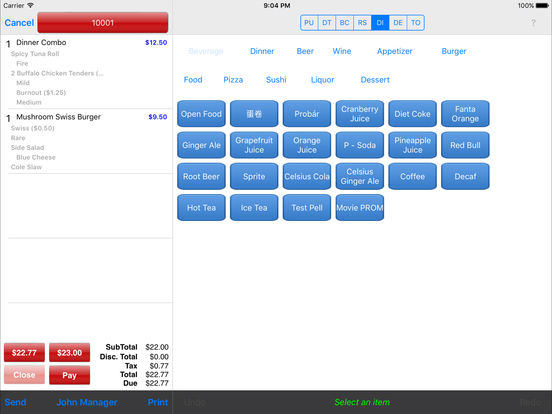Add P - Soda to the order
This screenshot has width=552, height=414.
pyautogui.click(x=360, y=145)
